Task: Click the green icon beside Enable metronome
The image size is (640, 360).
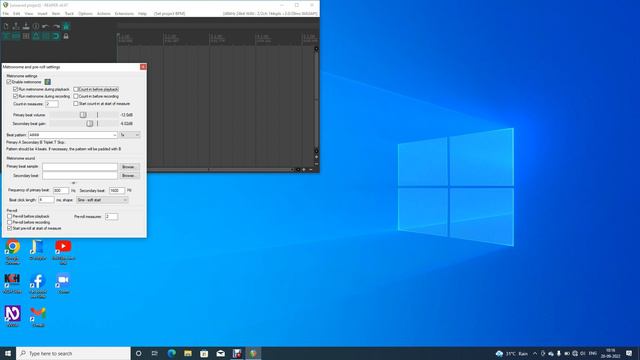Action: click(47, 82)
